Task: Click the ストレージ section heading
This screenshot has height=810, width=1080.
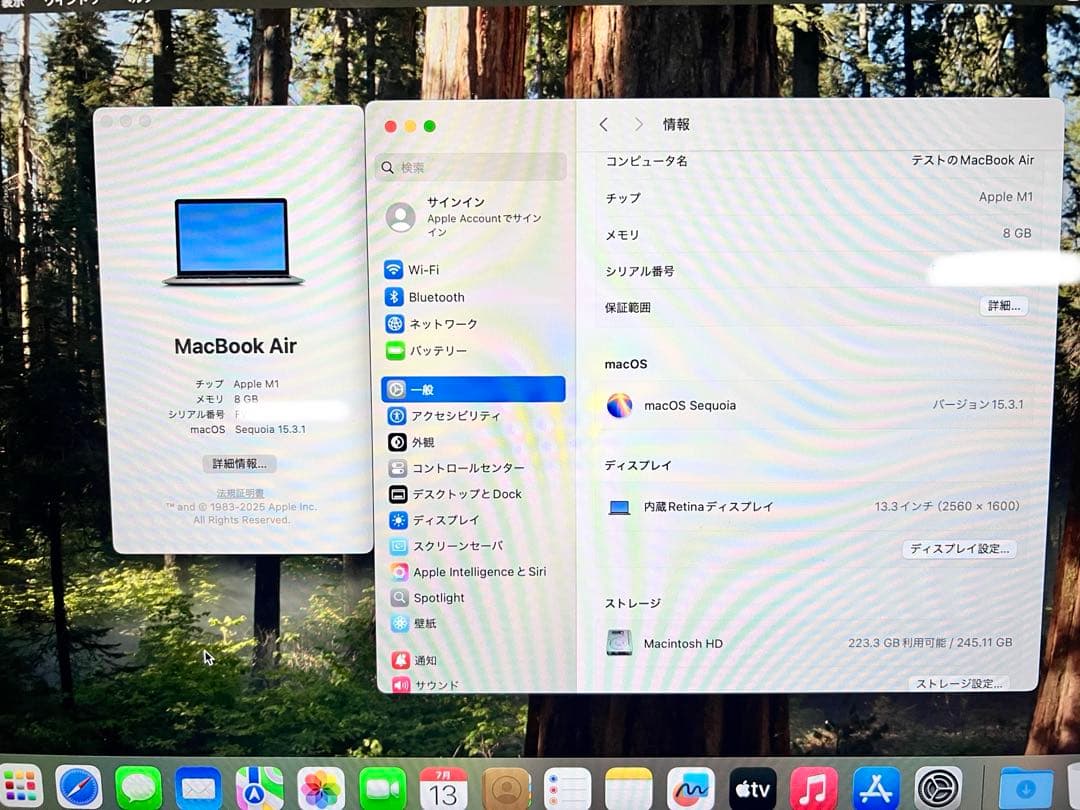Action: [632, 603]
